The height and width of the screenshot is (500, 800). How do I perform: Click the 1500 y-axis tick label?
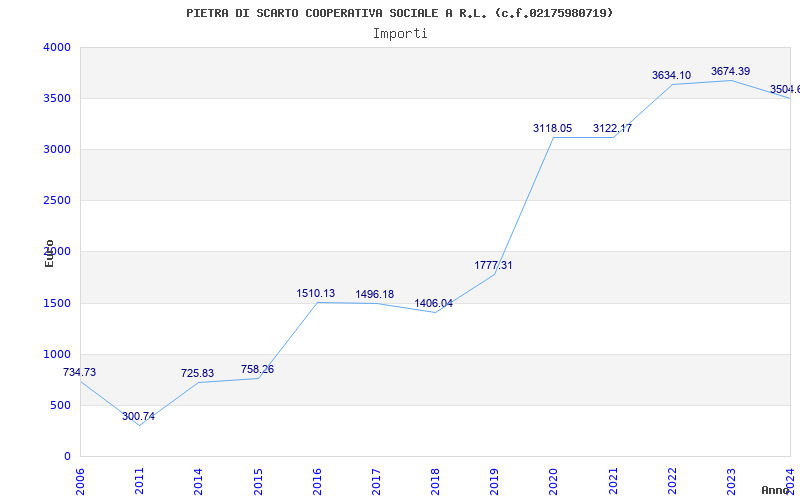pyautogui.click(x=57, y=304)
